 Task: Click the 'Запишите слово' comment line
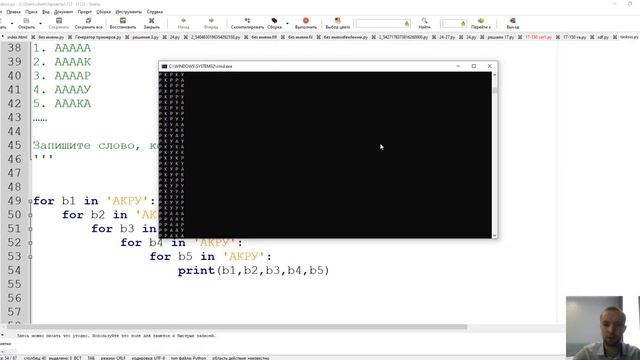[x=96, y=146]
